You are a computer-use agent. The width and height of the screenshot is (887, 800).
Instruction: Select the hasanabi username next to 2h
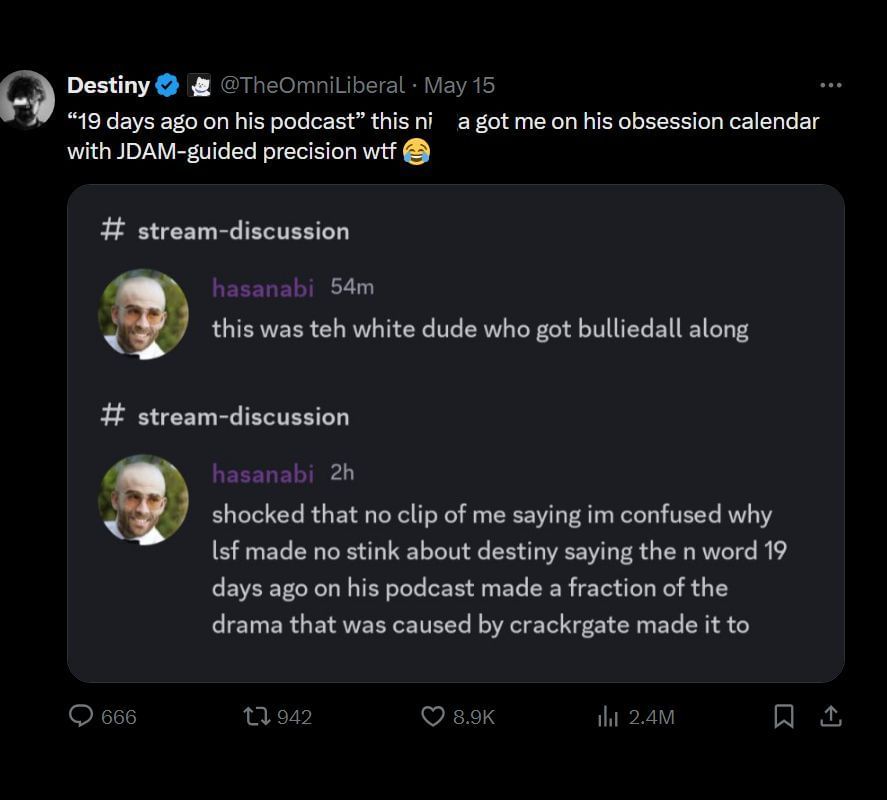pos(262,473)
